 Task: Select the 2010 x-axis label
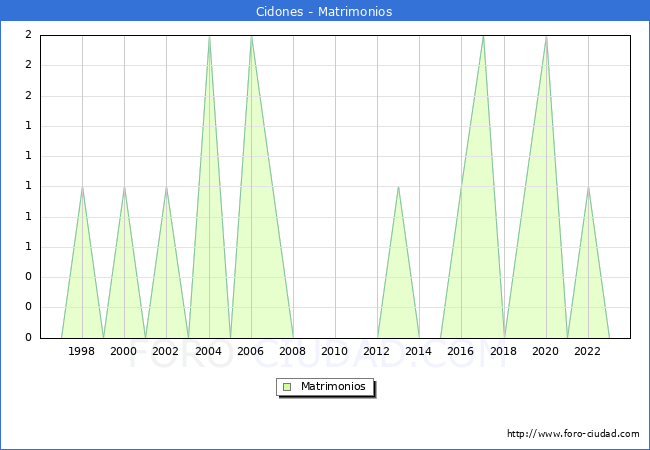pyautogui.click(x=335, y=351)
